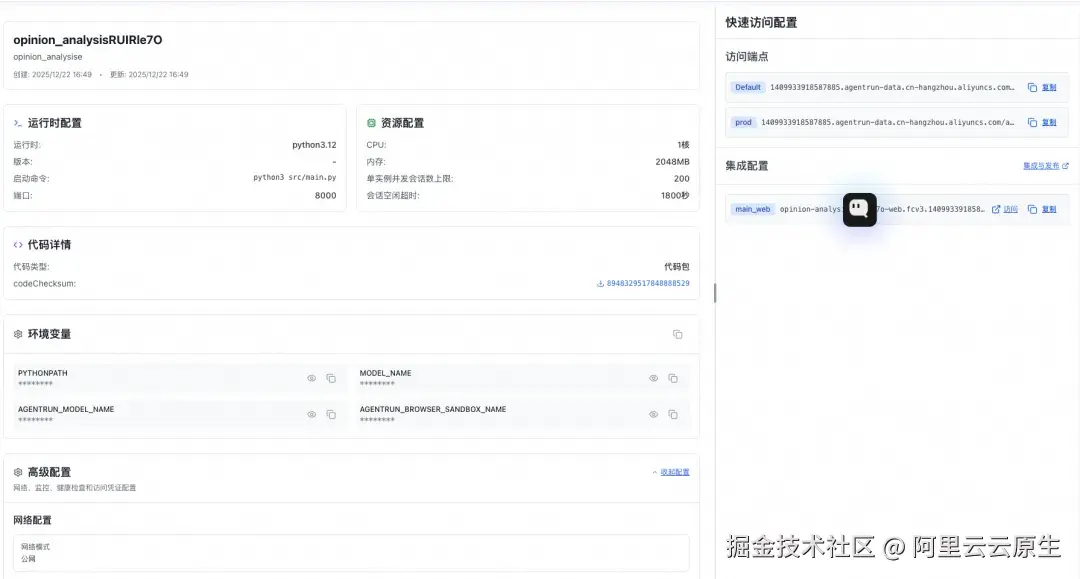1080x579 pixels.
Task: Expand the Default endpoint truncated URL entry
Action: (x=890, y=87)
